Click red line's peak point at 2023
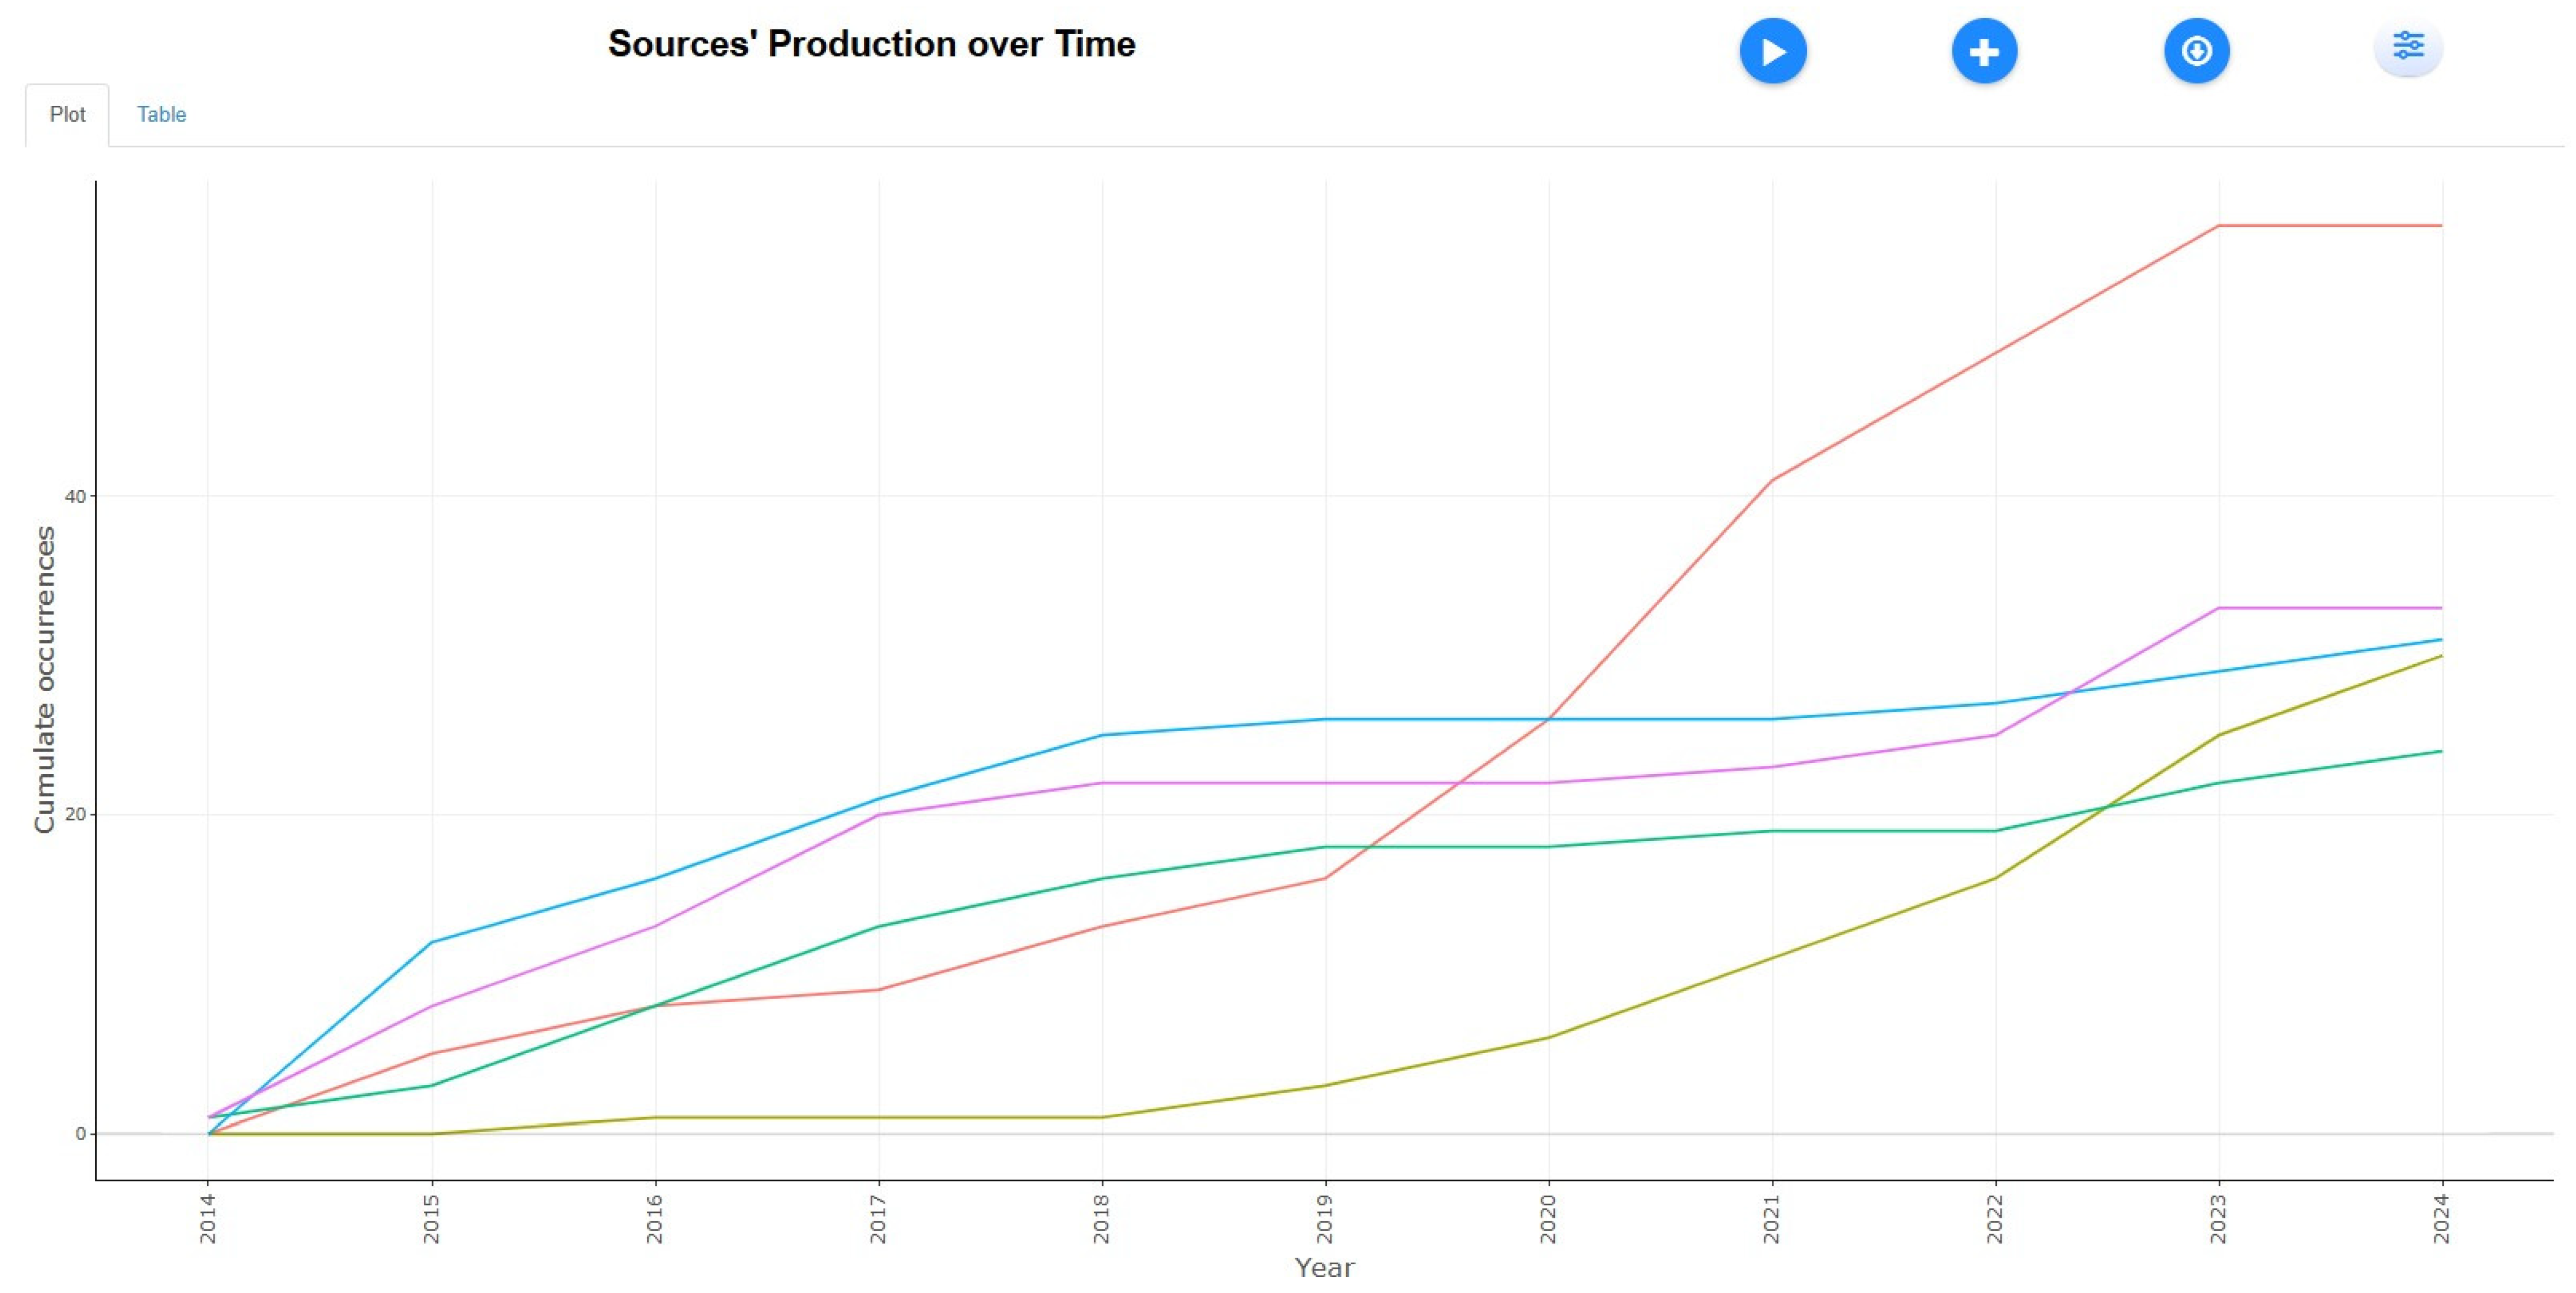Viewport: 2576px width, 1293px height. click(x=2218, y=226)
